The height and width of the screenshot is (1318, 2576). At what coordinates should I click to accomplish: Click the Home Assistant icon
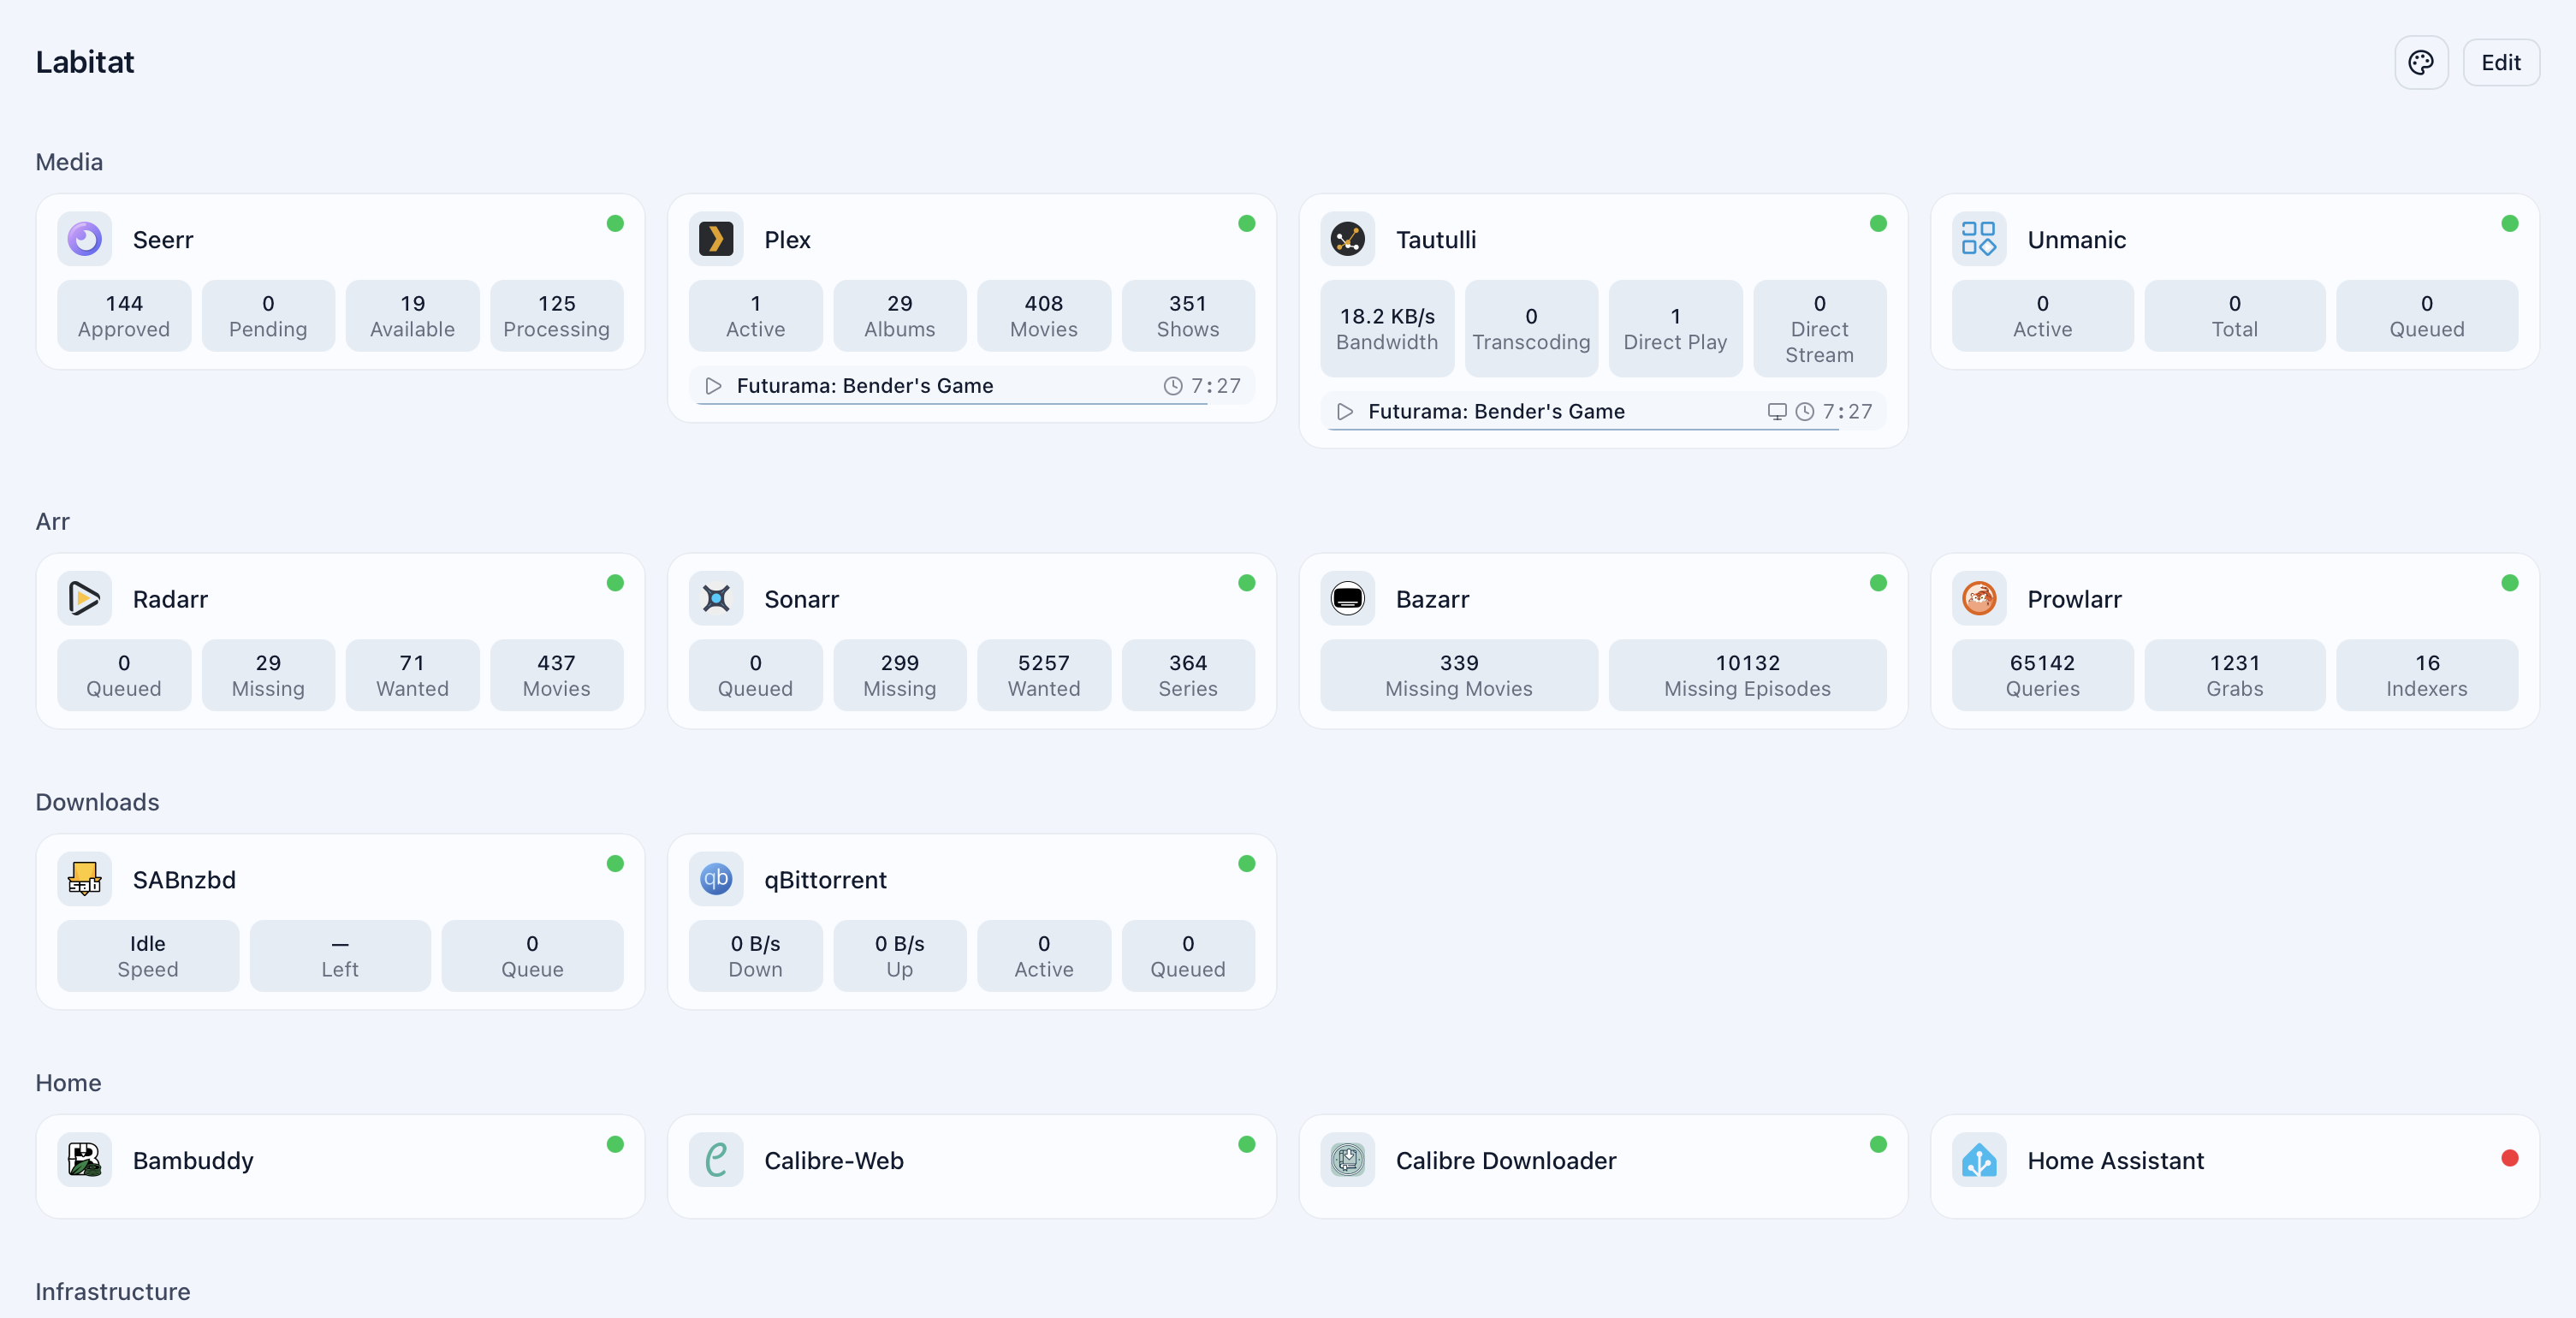tap(1979, 1159)
